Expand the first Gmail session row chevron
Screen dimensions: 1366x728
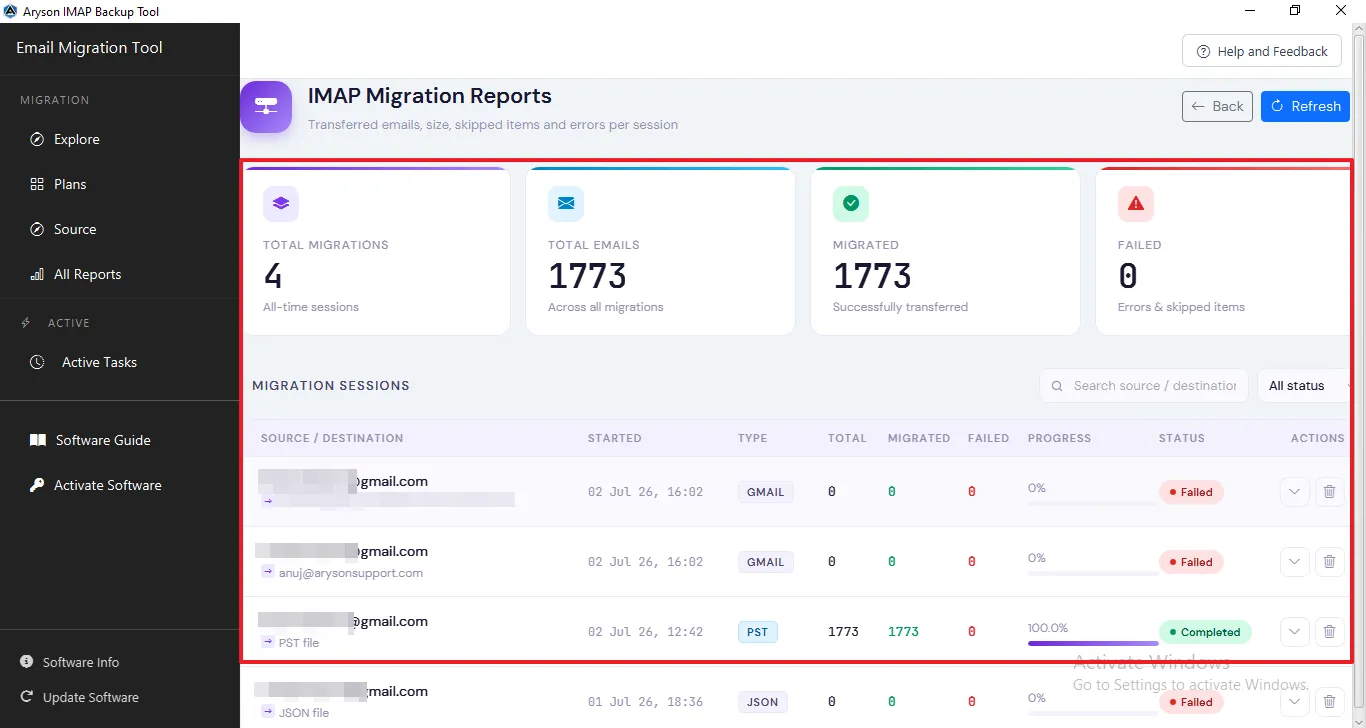(x=1295, y=492)
